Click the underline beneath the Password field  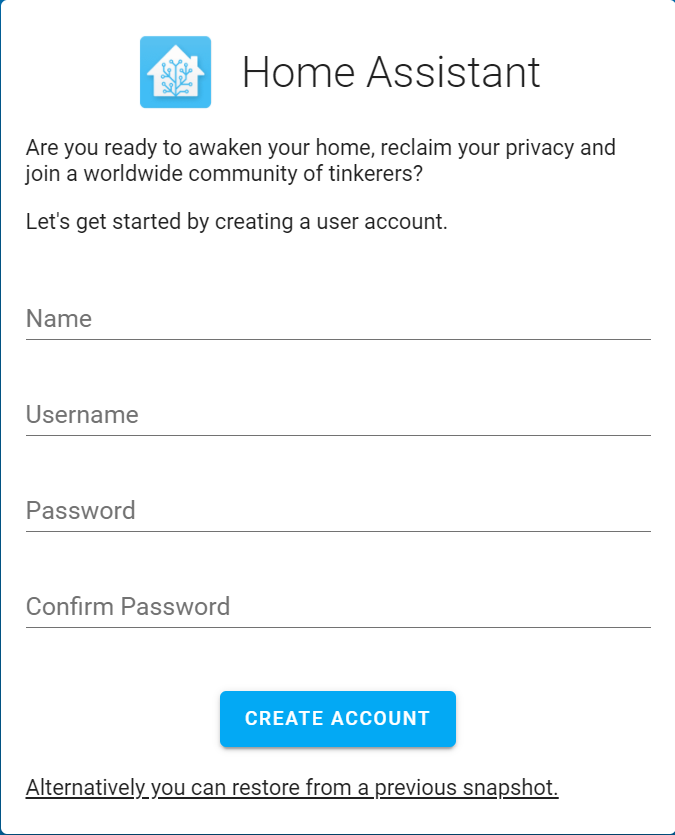coord(338,531)
